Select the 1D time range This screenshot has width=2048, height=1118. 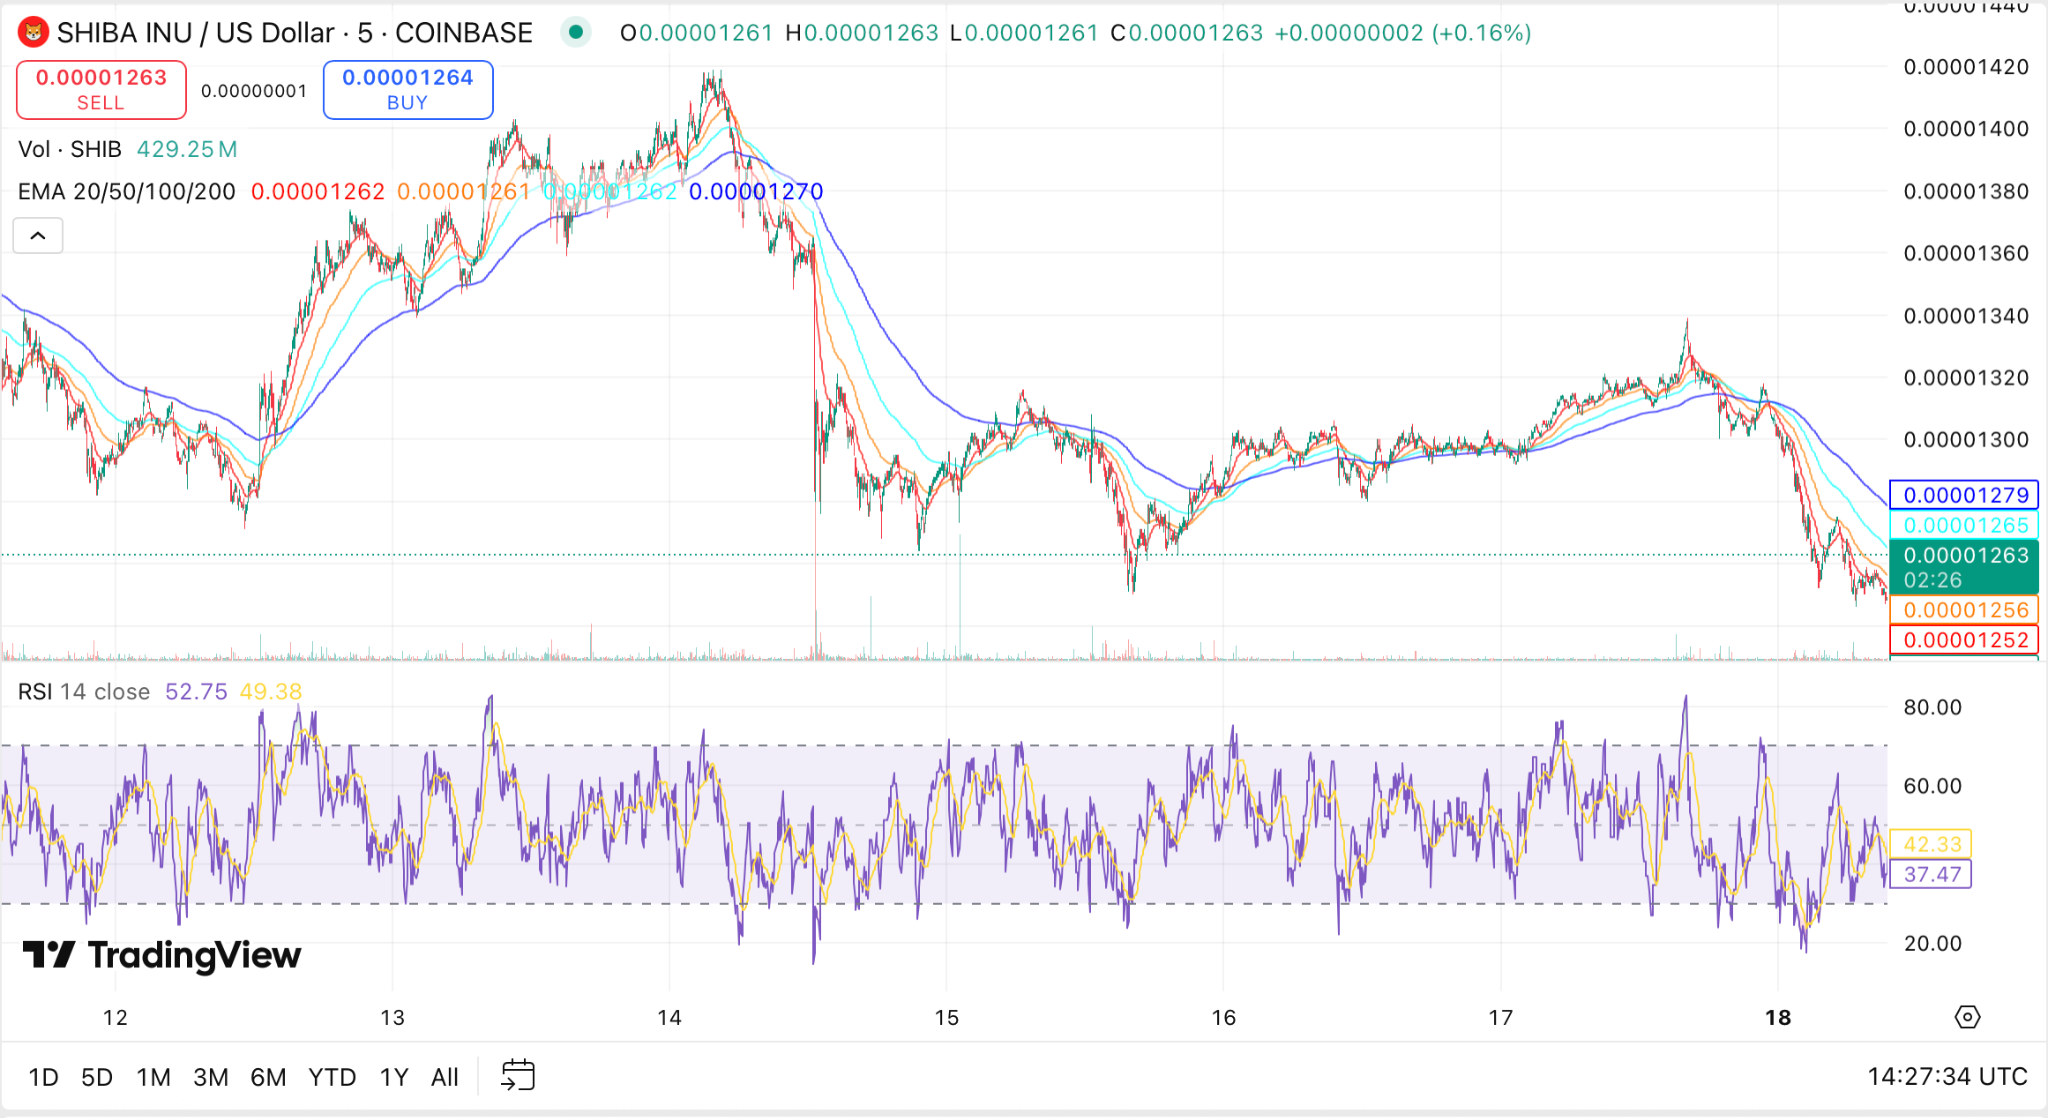[x=43, y=1077]
